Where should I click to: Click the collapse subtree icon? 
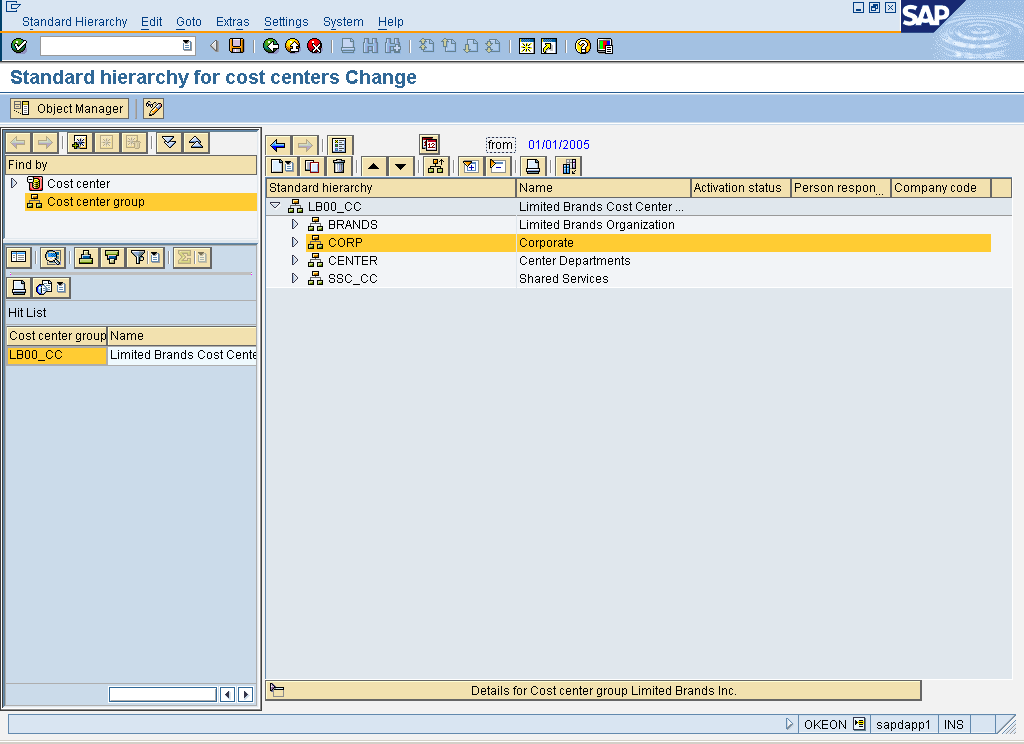(x=498, y=167)
